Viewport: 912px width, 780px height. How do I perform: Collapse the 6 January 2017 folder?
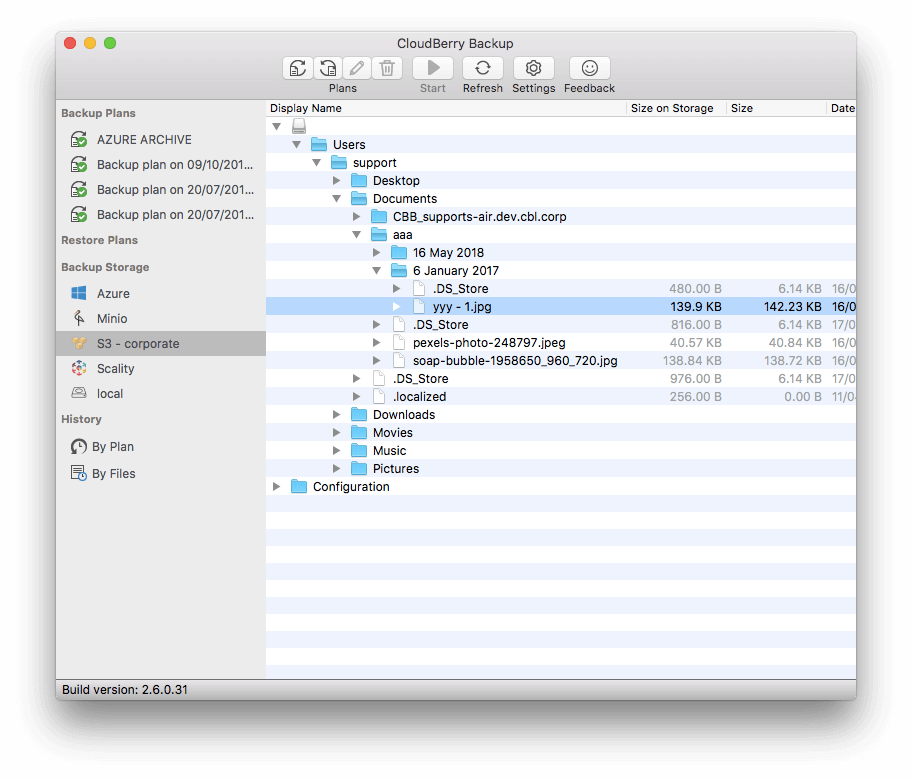click(377, 270)
